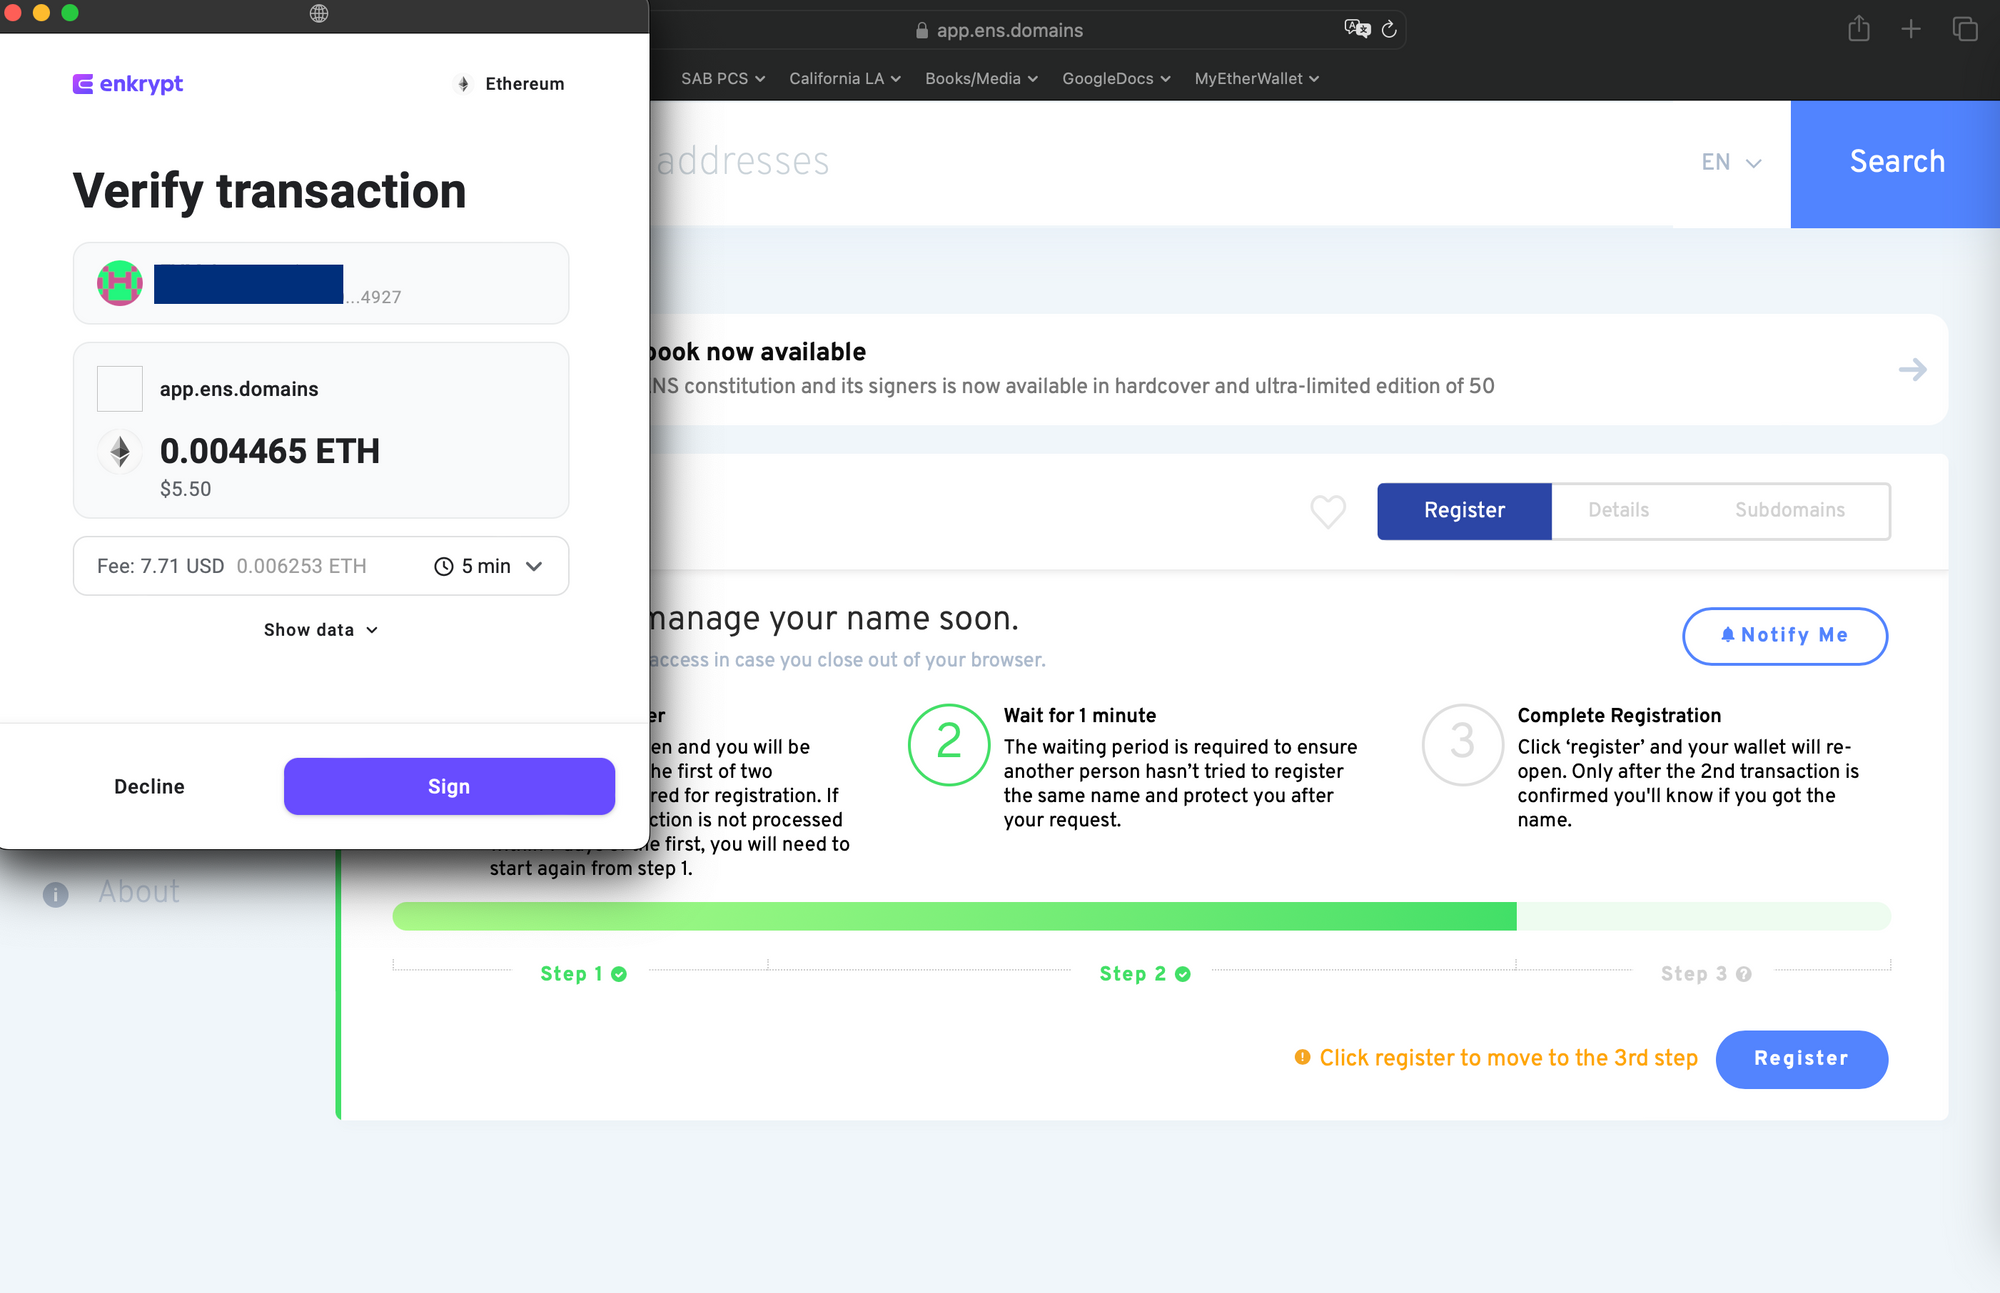The width and height of the screenshot is (2000, 1293).
Task: Click the 0.006253 ETH fee amount
Action: pyautogui.click(x=301, y=566)
